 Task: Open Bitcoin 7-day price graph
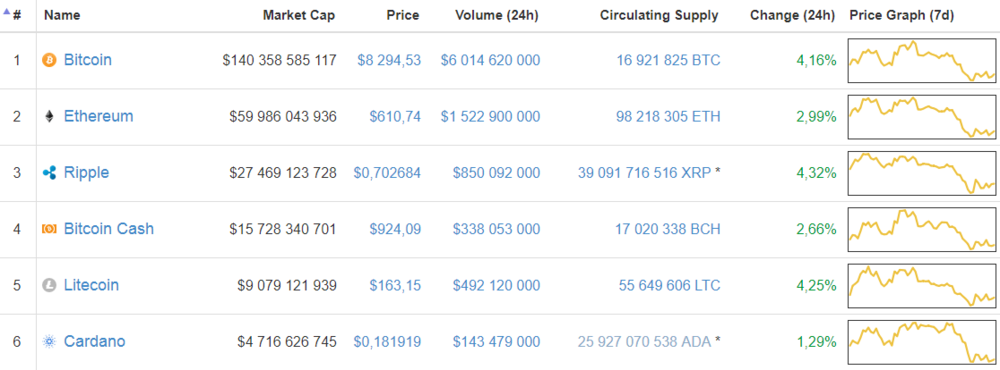[922, 61]
